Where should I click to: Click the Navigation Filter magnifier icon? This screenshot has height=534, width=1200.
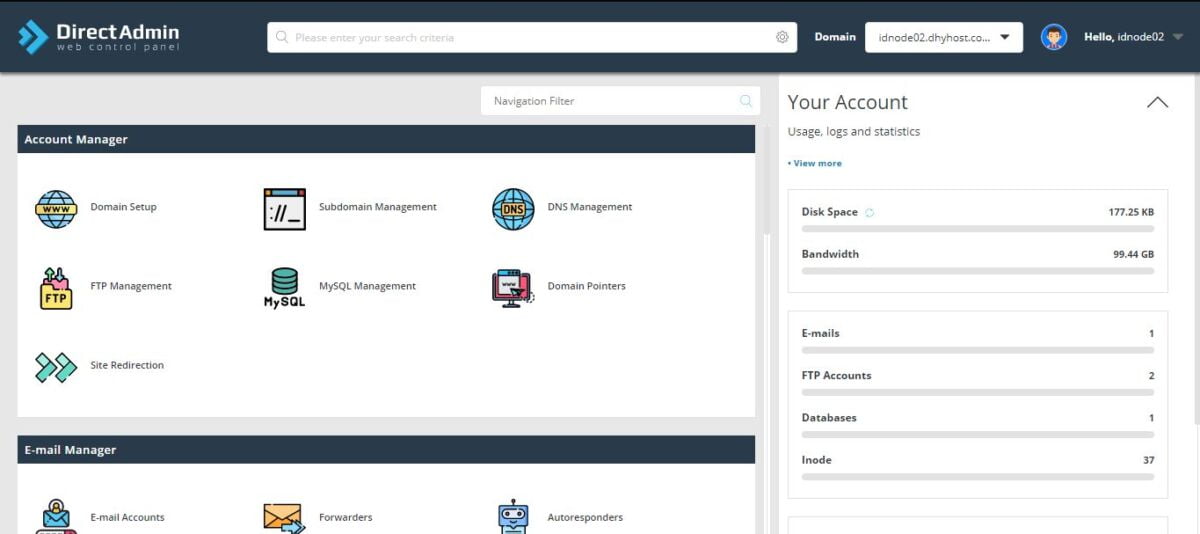point(745,101)
